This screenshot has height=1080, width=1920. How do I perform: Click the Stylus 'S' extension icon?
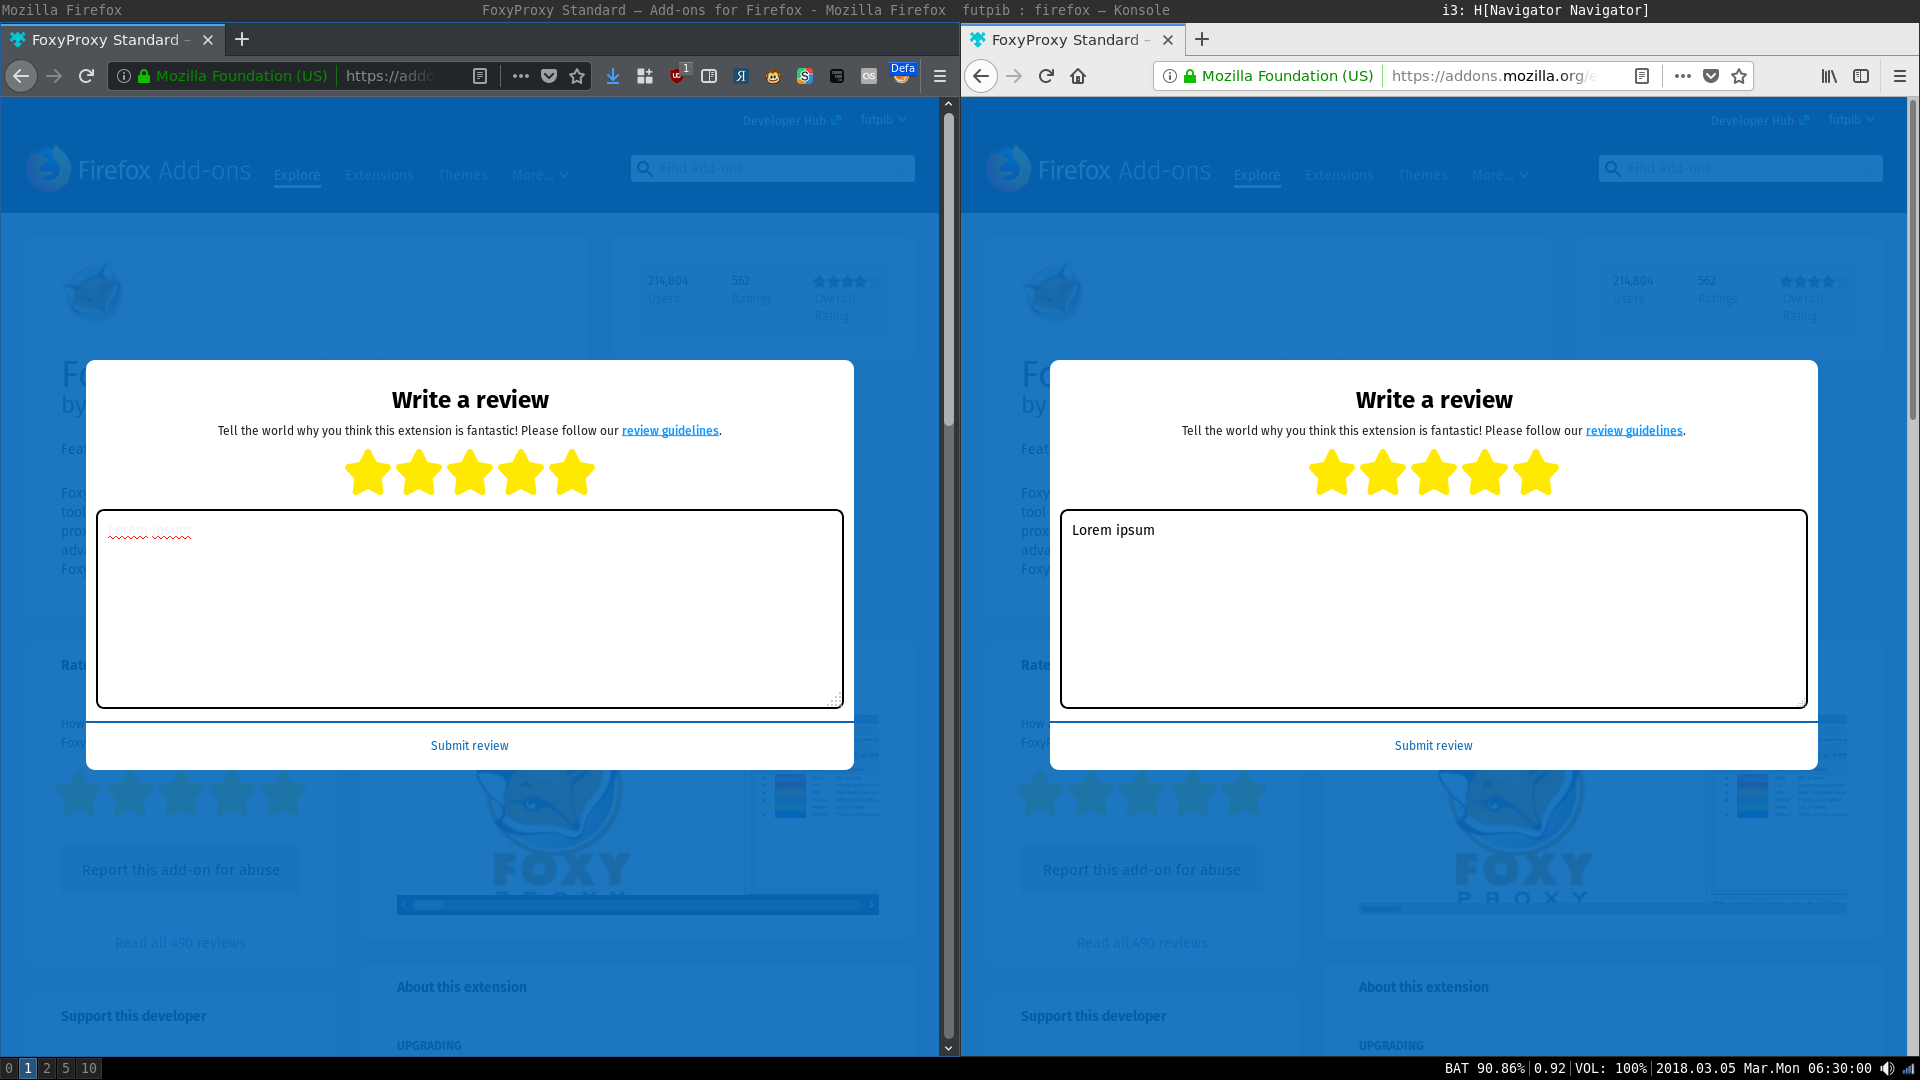click(x=805, y=76)
